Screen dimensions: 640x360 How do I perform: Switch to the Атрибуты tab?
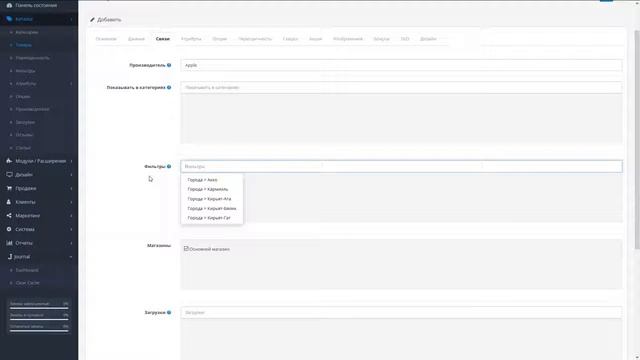coord(191,39)
